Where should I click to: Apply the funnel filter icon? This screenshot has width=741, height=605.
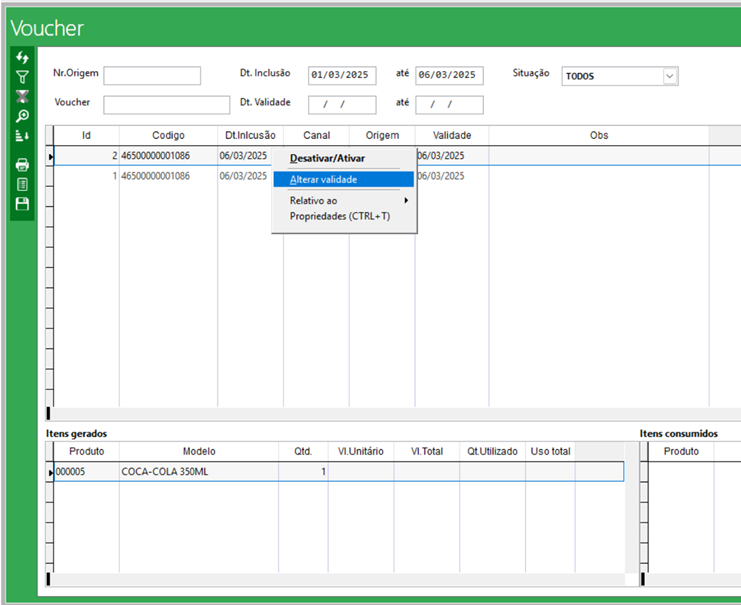point(22,77)
